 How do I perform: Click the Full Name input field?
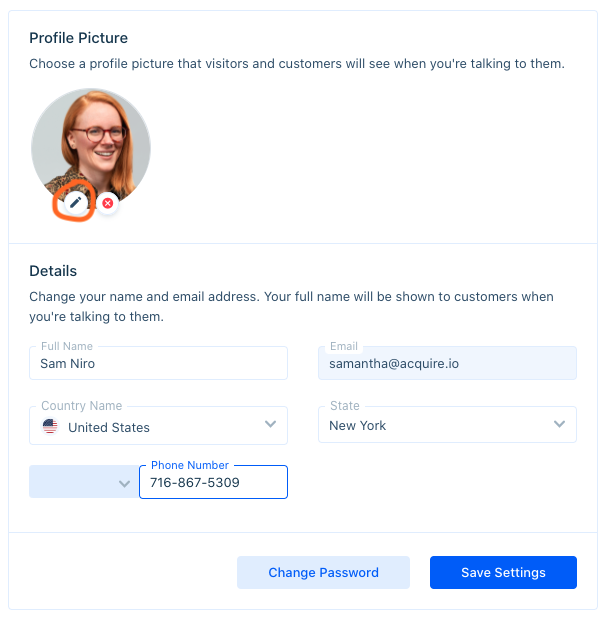click(x=158, y=363)
